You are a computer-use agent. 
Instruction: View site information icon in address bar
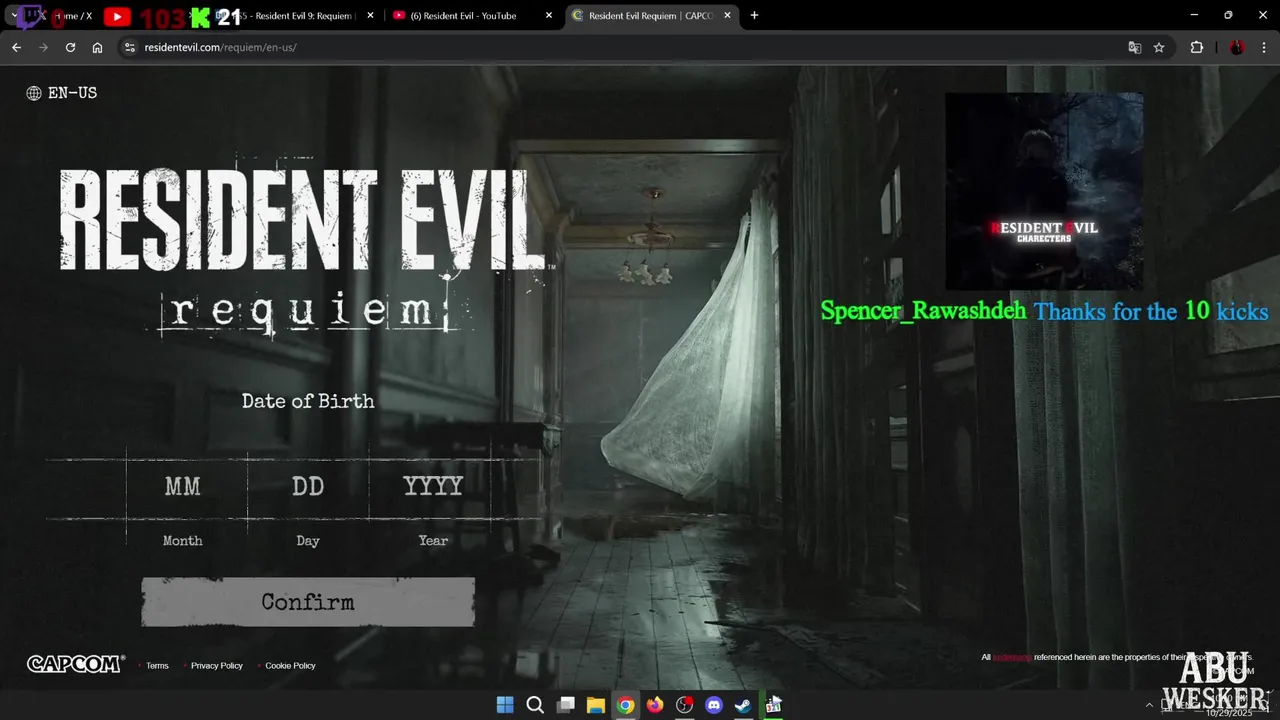tap(128, 47)
